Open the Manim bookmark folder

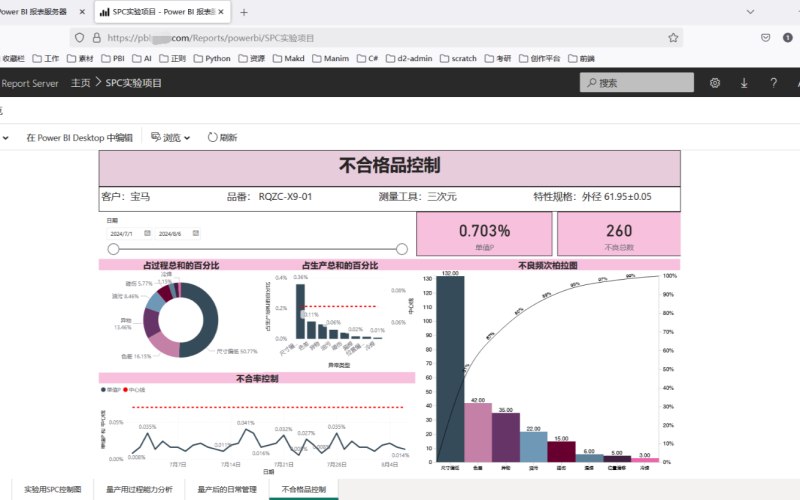[331, 59]
